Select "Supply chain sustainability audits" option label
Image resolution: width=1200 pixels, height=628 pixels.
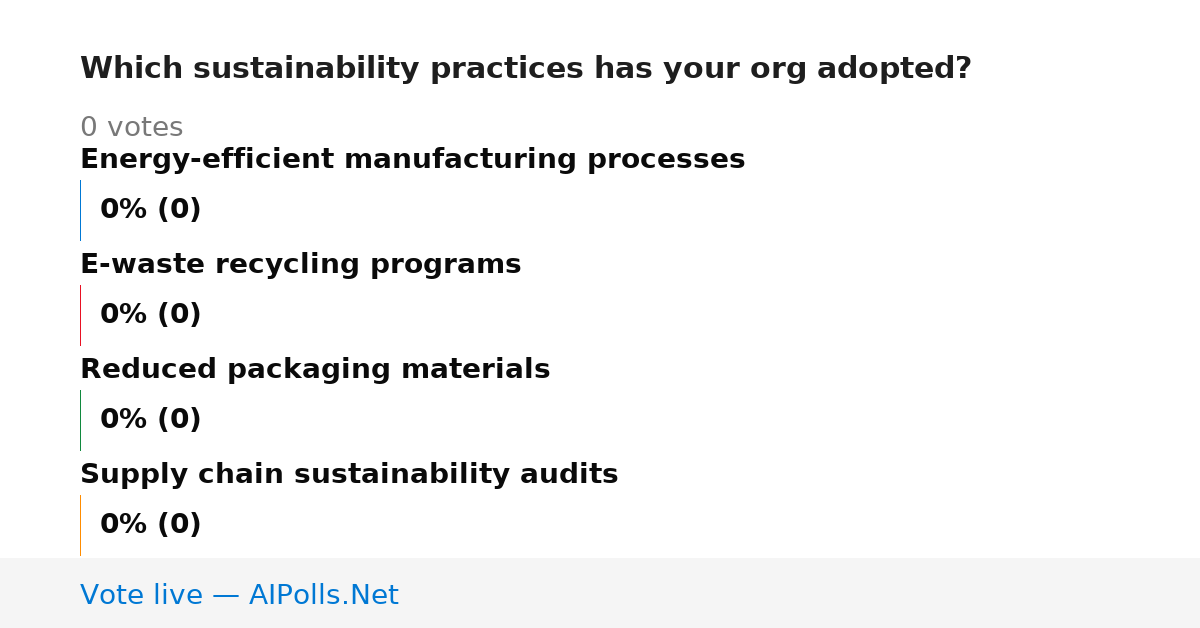349,475
